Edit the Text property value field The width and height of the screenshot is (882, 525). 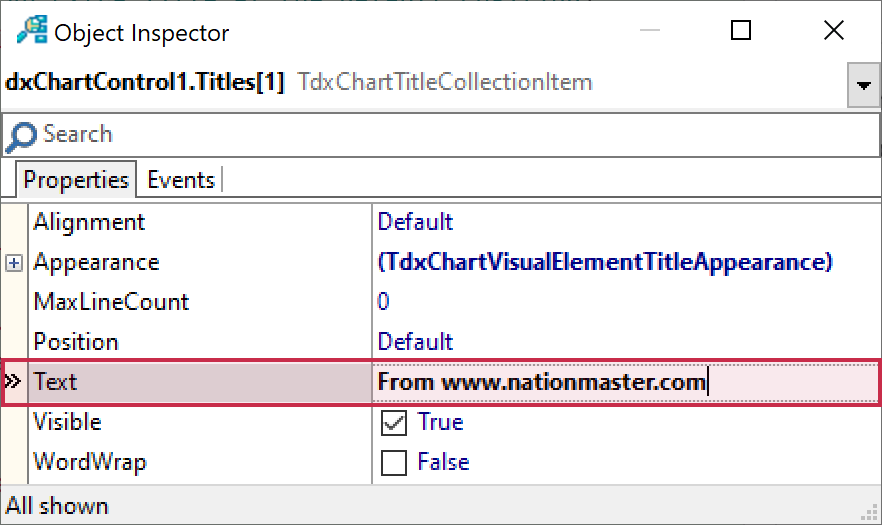pyautogui.click(x=620, y=382)
